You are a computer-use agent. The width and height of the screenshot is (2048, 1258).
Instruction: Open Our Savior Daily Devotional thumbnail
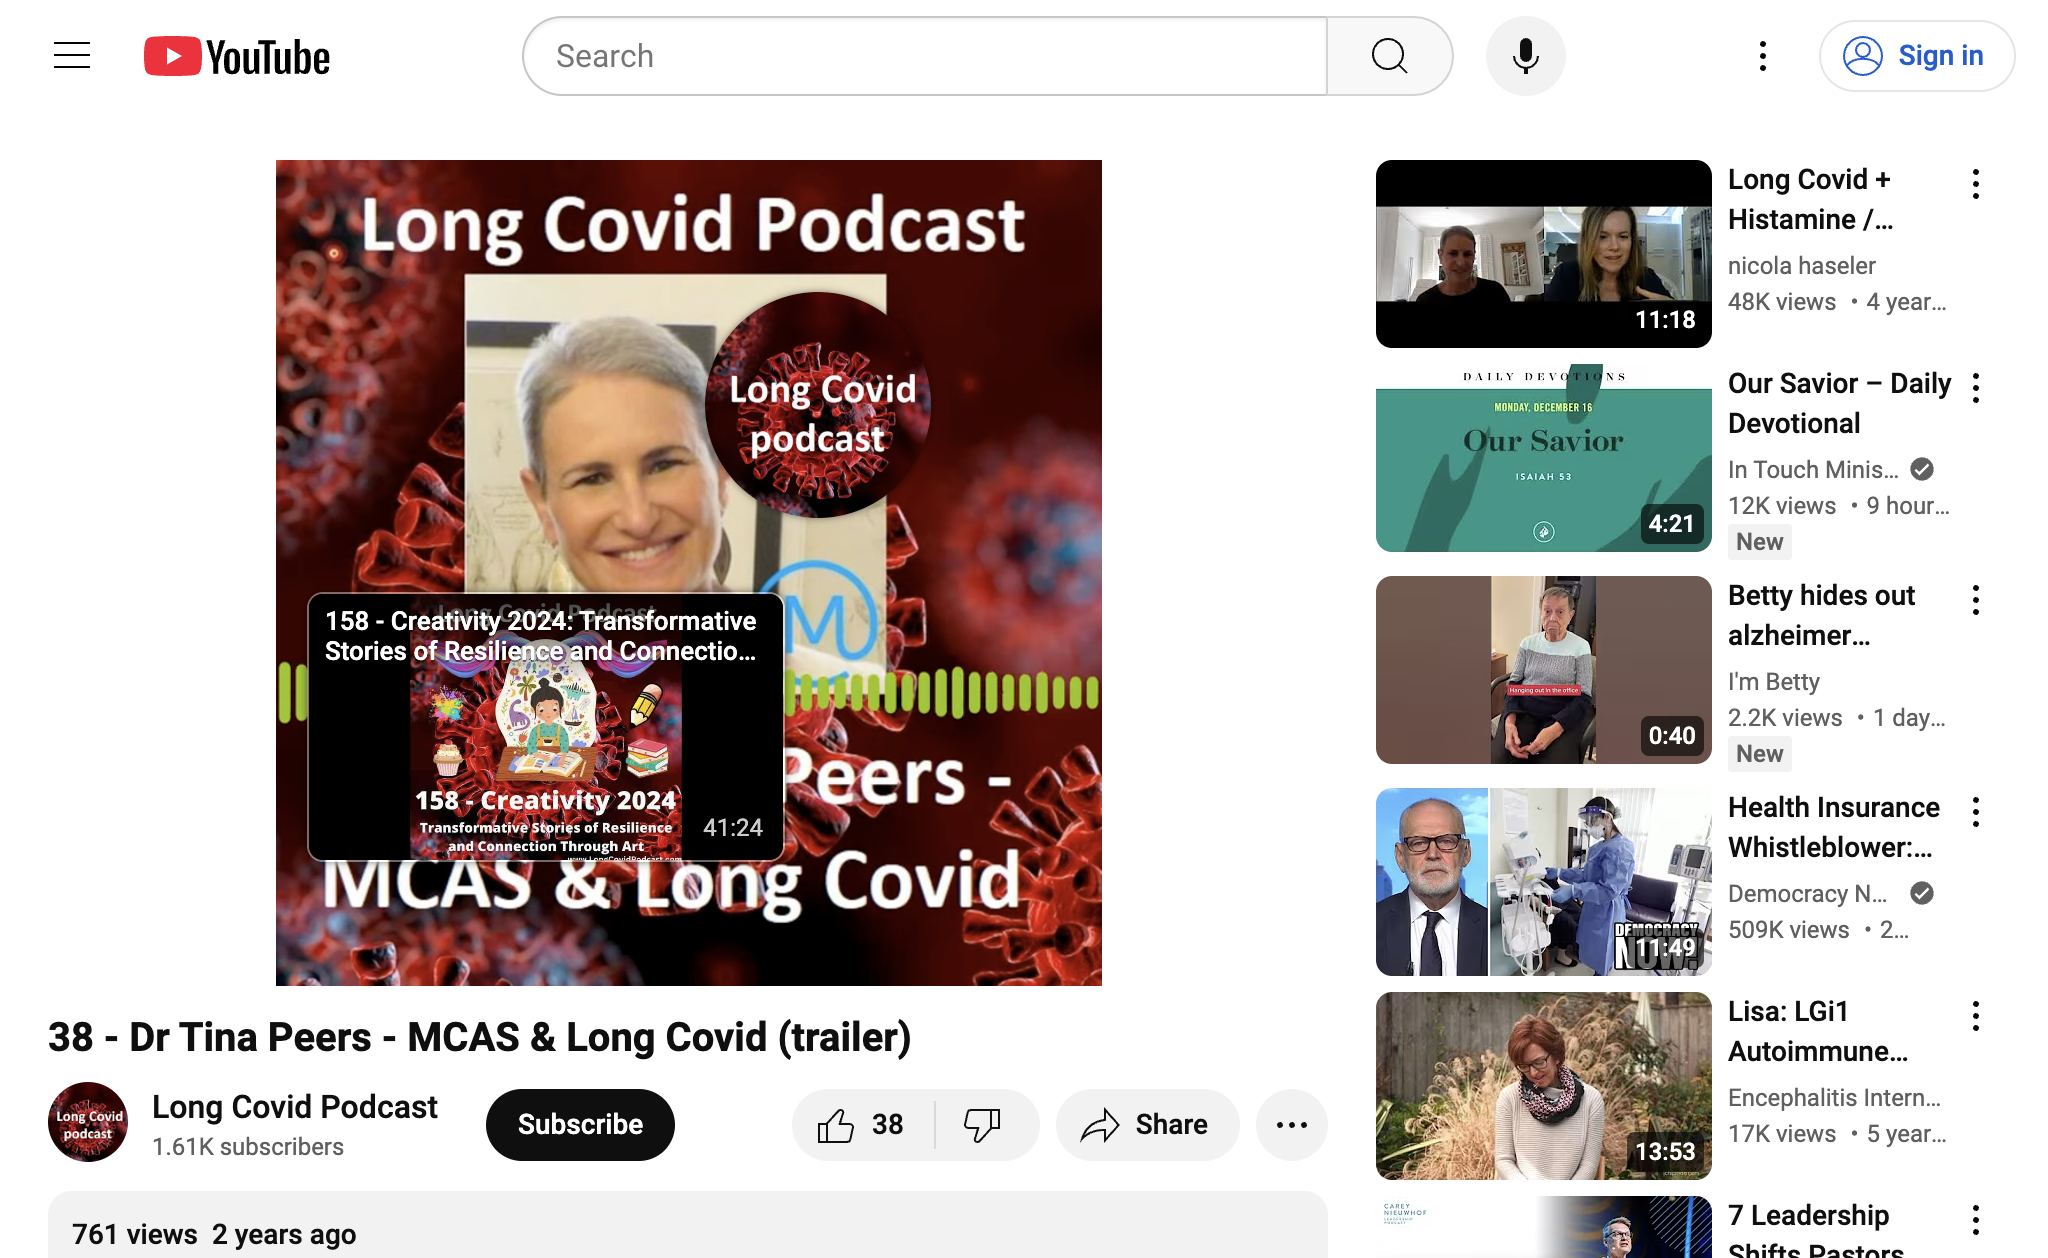click(x=1544, y=458)
